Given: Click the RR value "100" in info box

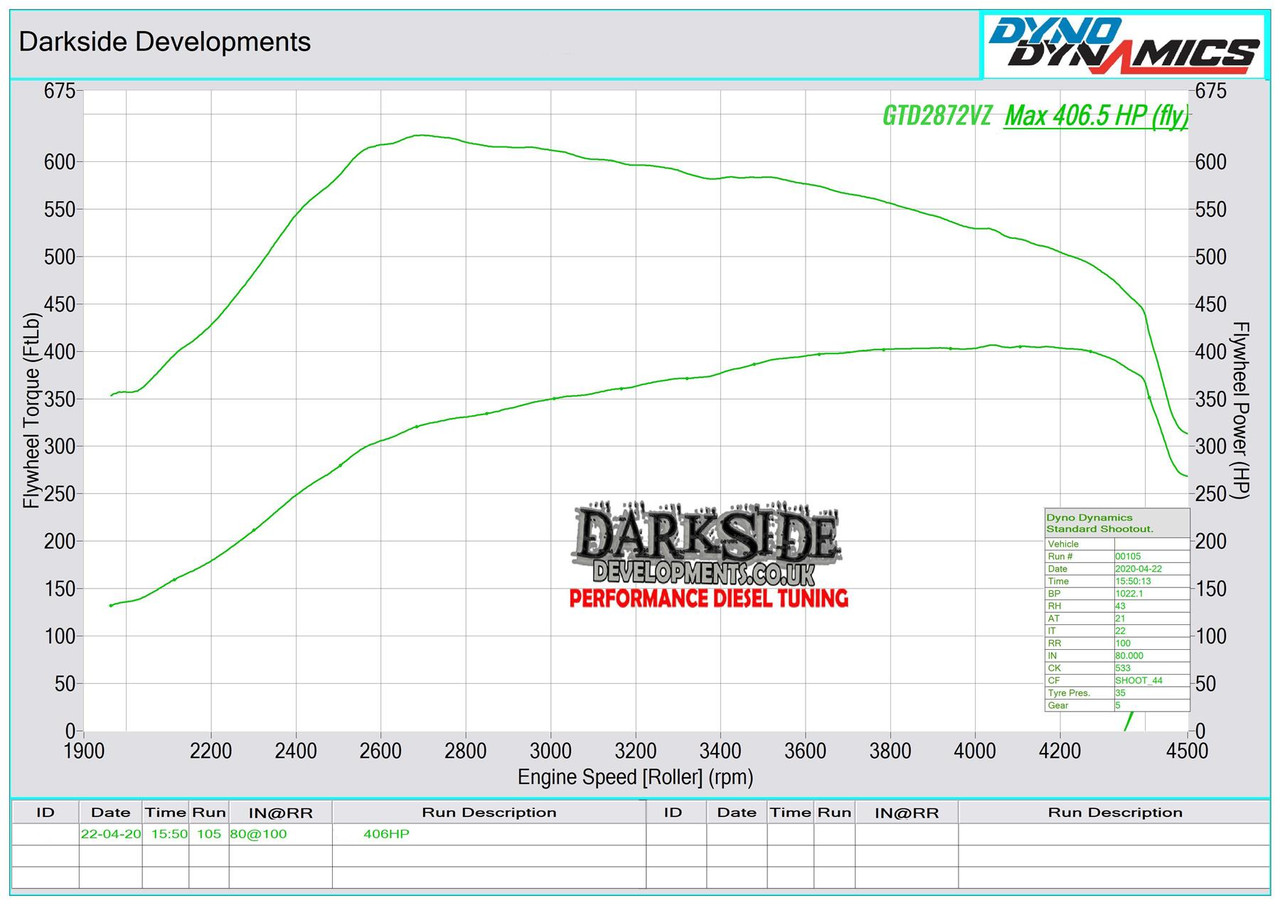Looking at the screenshot, I should point(1123,643).
